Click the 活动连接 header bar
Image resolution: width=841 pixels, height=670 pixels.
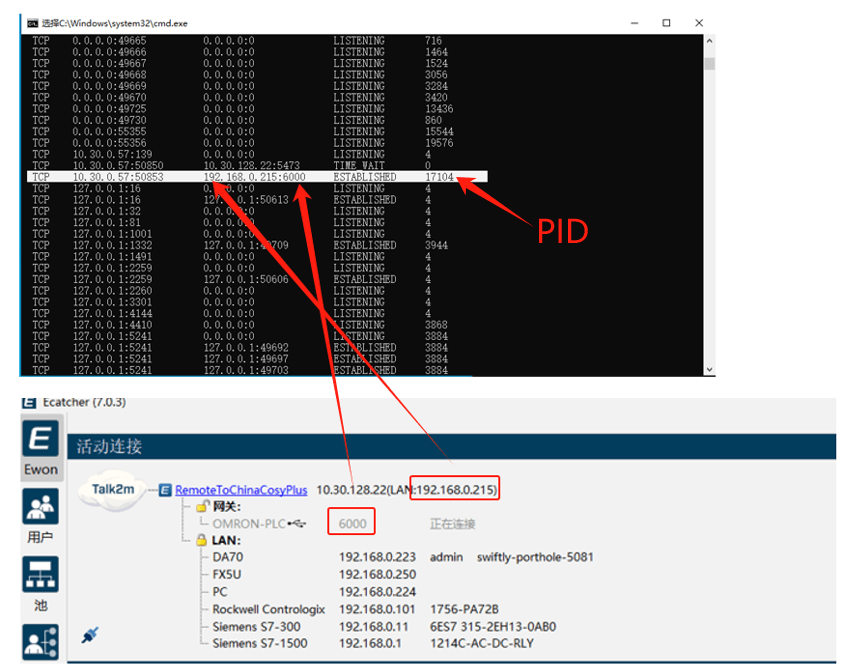point(451,446)
